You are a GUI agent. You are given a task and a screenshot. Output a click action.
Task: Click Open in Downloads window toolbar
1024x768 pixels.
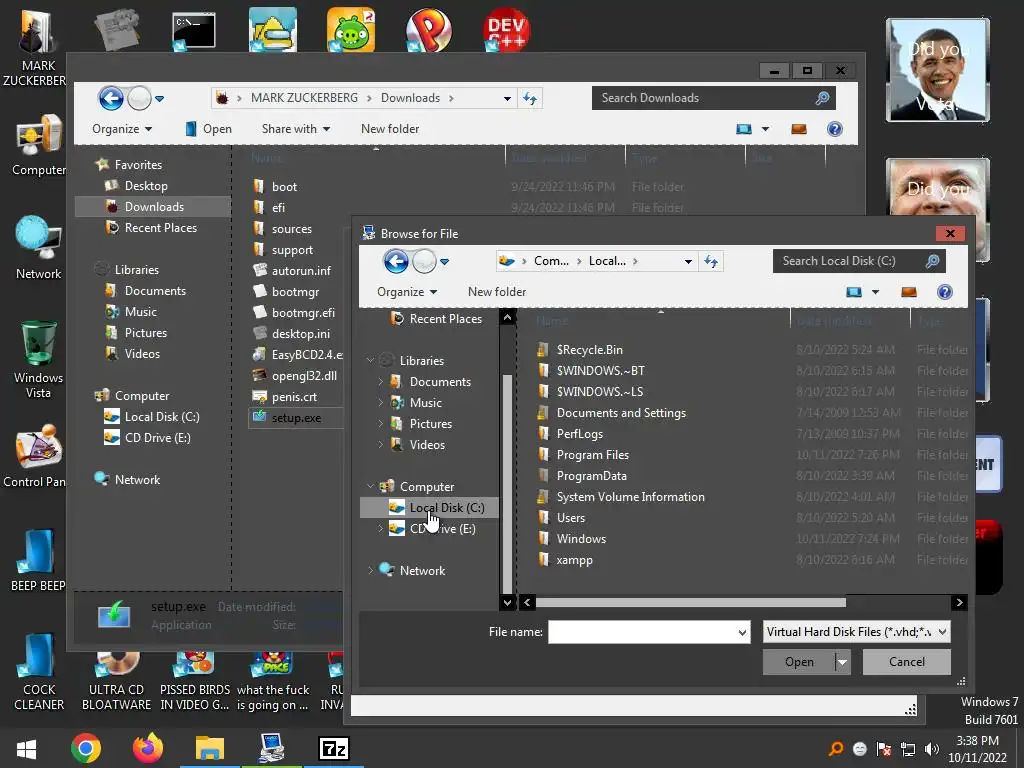pyautogui.click(x=208, y=129)
